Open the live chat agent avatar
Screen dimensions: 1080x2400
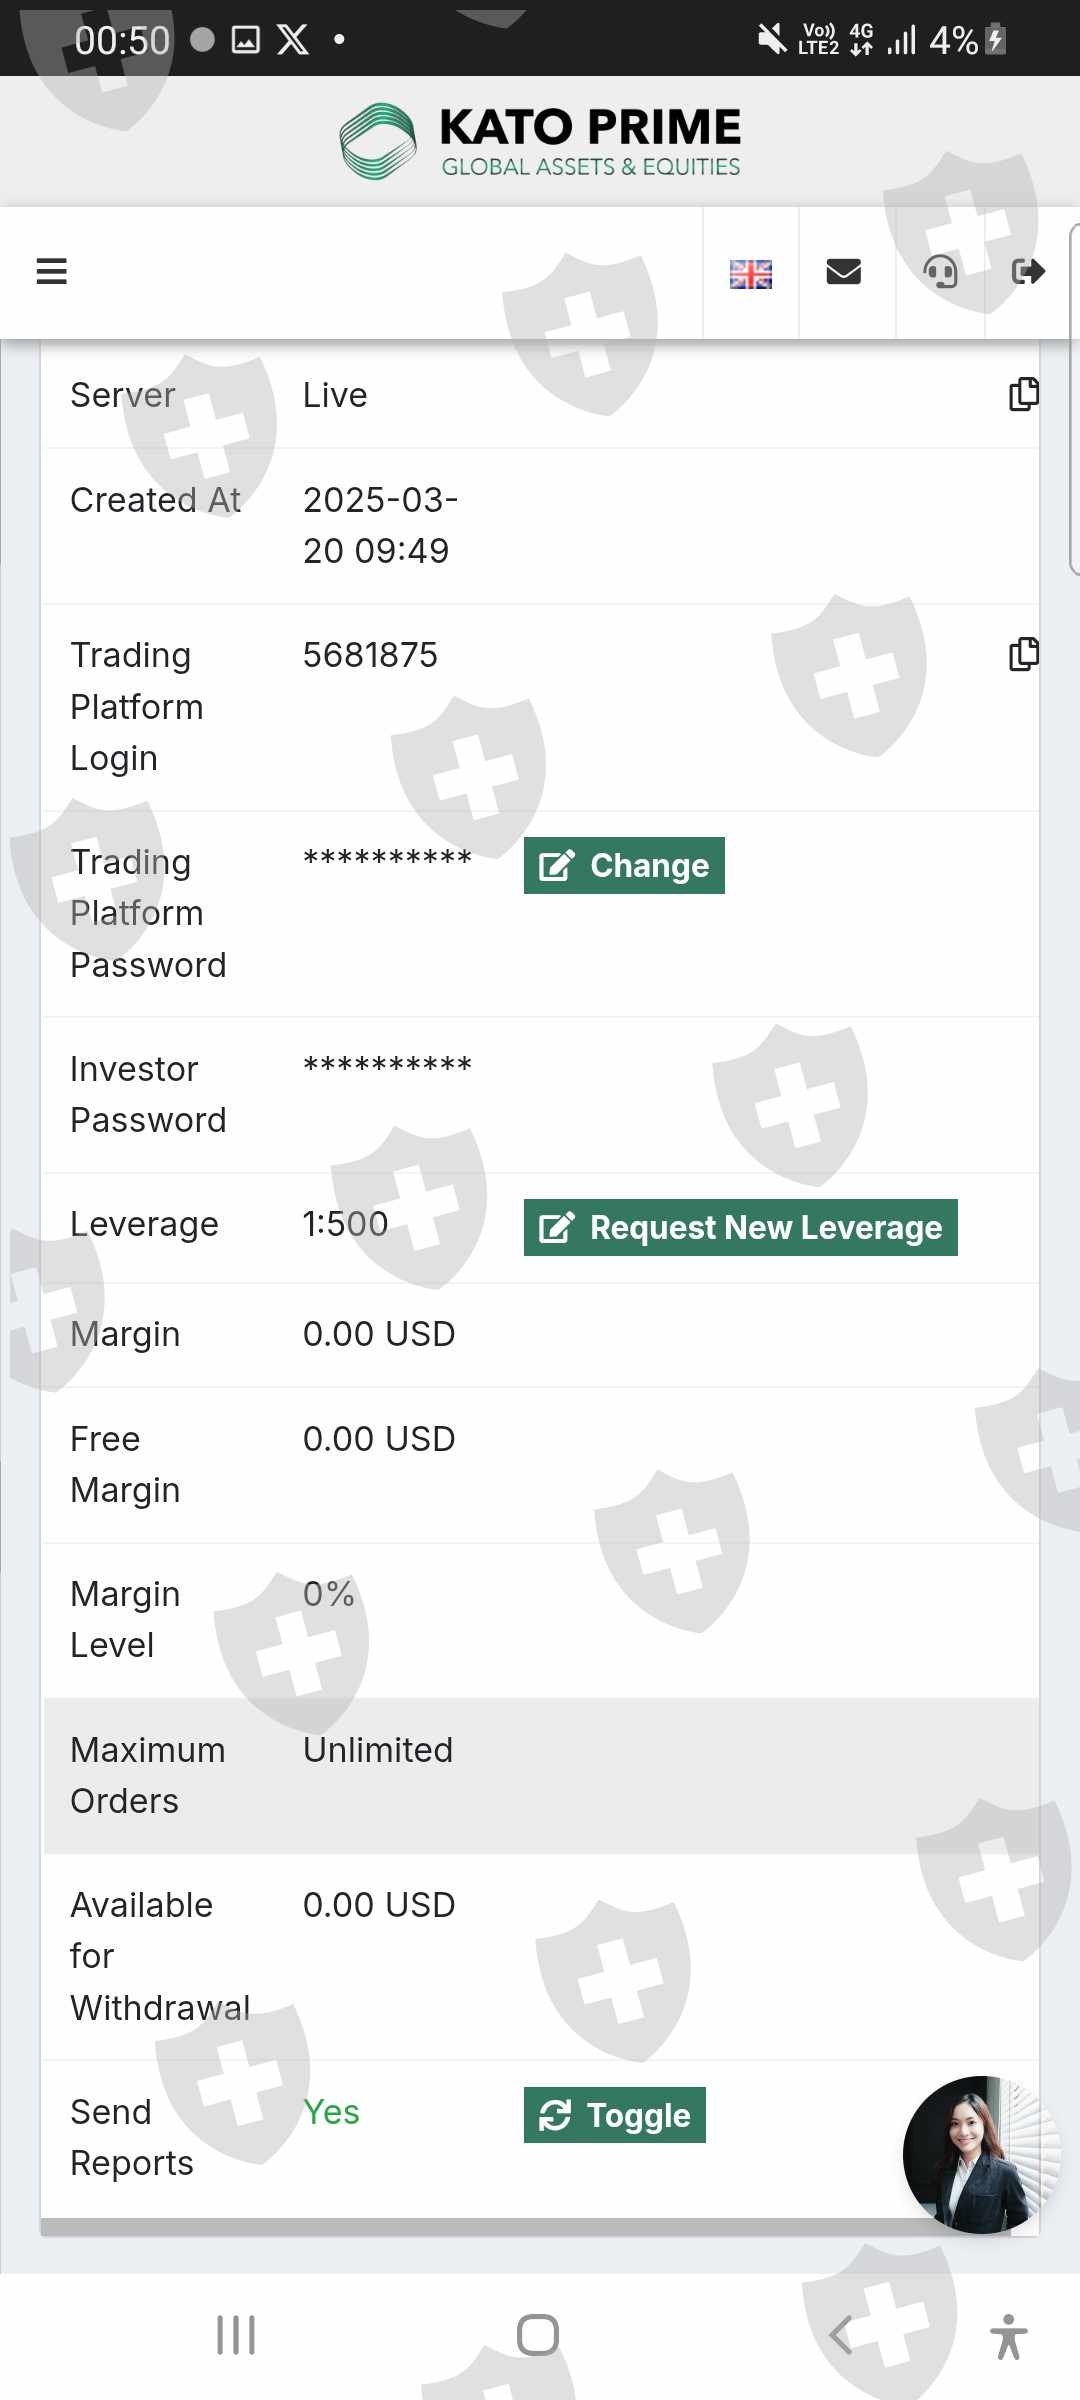[980, 2155]
